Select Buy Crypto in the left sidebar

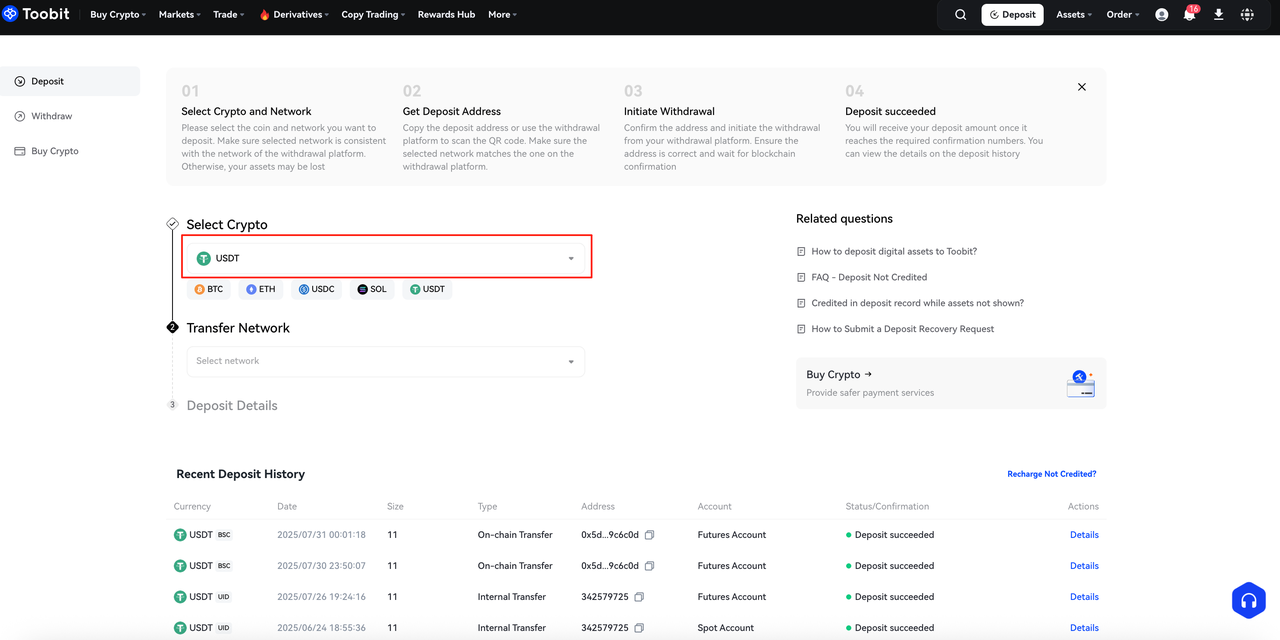pyautogui.click(x=70, y=151)
